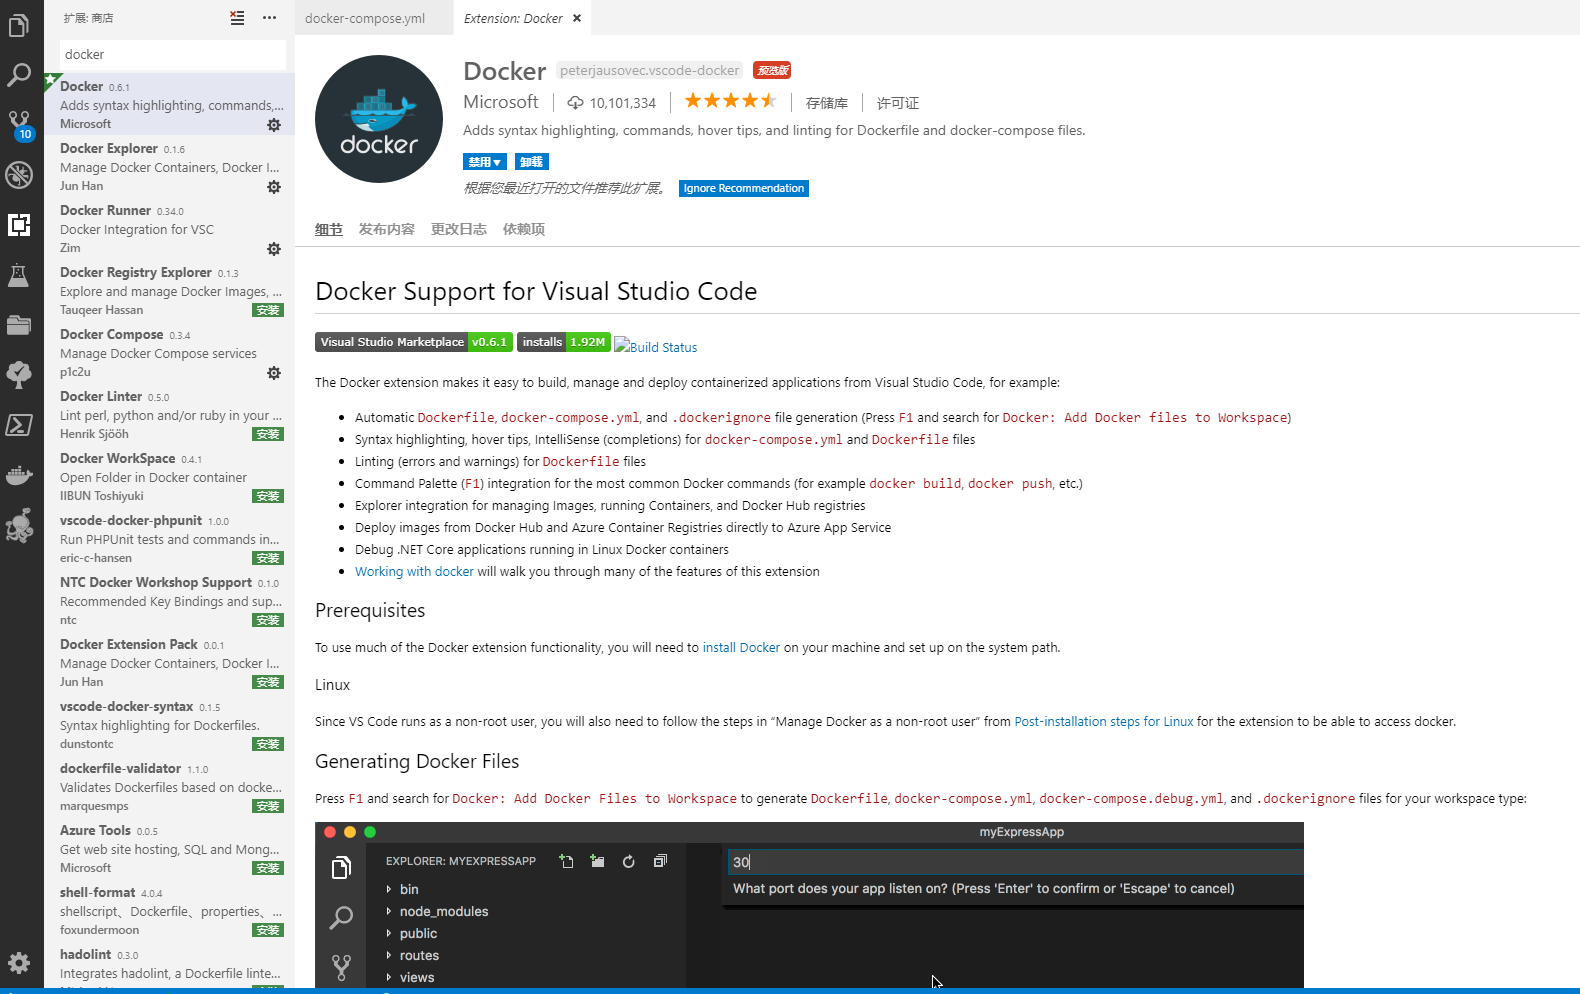Install vscode-docker-phpunit extension
Screen dimensions: 1580x994
point(268,559)
